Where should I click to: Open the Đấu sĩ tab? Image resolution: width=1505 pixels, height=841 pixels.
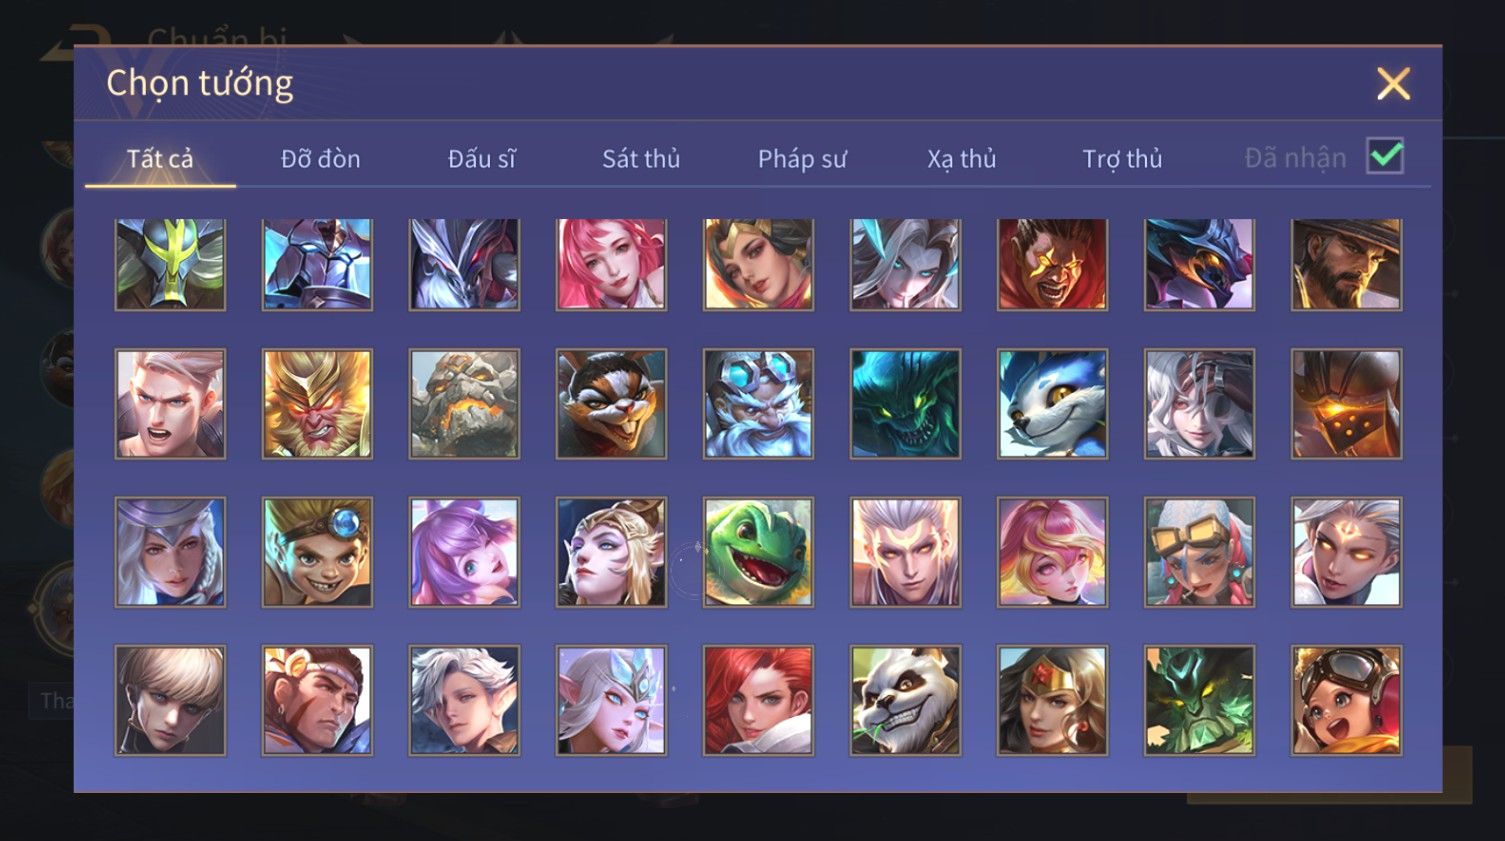[x=481, y=159]
